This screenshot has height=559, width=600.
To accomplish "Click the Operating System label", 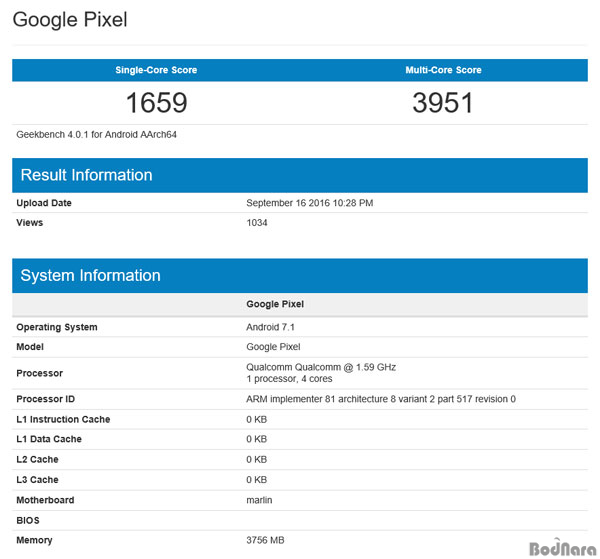I will point(57,327).
